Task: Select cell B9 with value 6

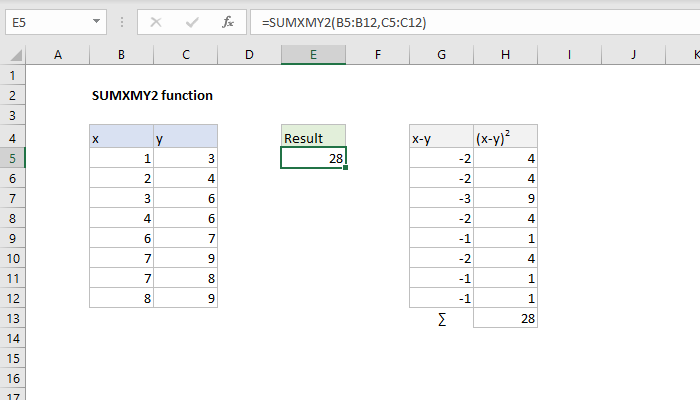Action: tap(121, 238)
